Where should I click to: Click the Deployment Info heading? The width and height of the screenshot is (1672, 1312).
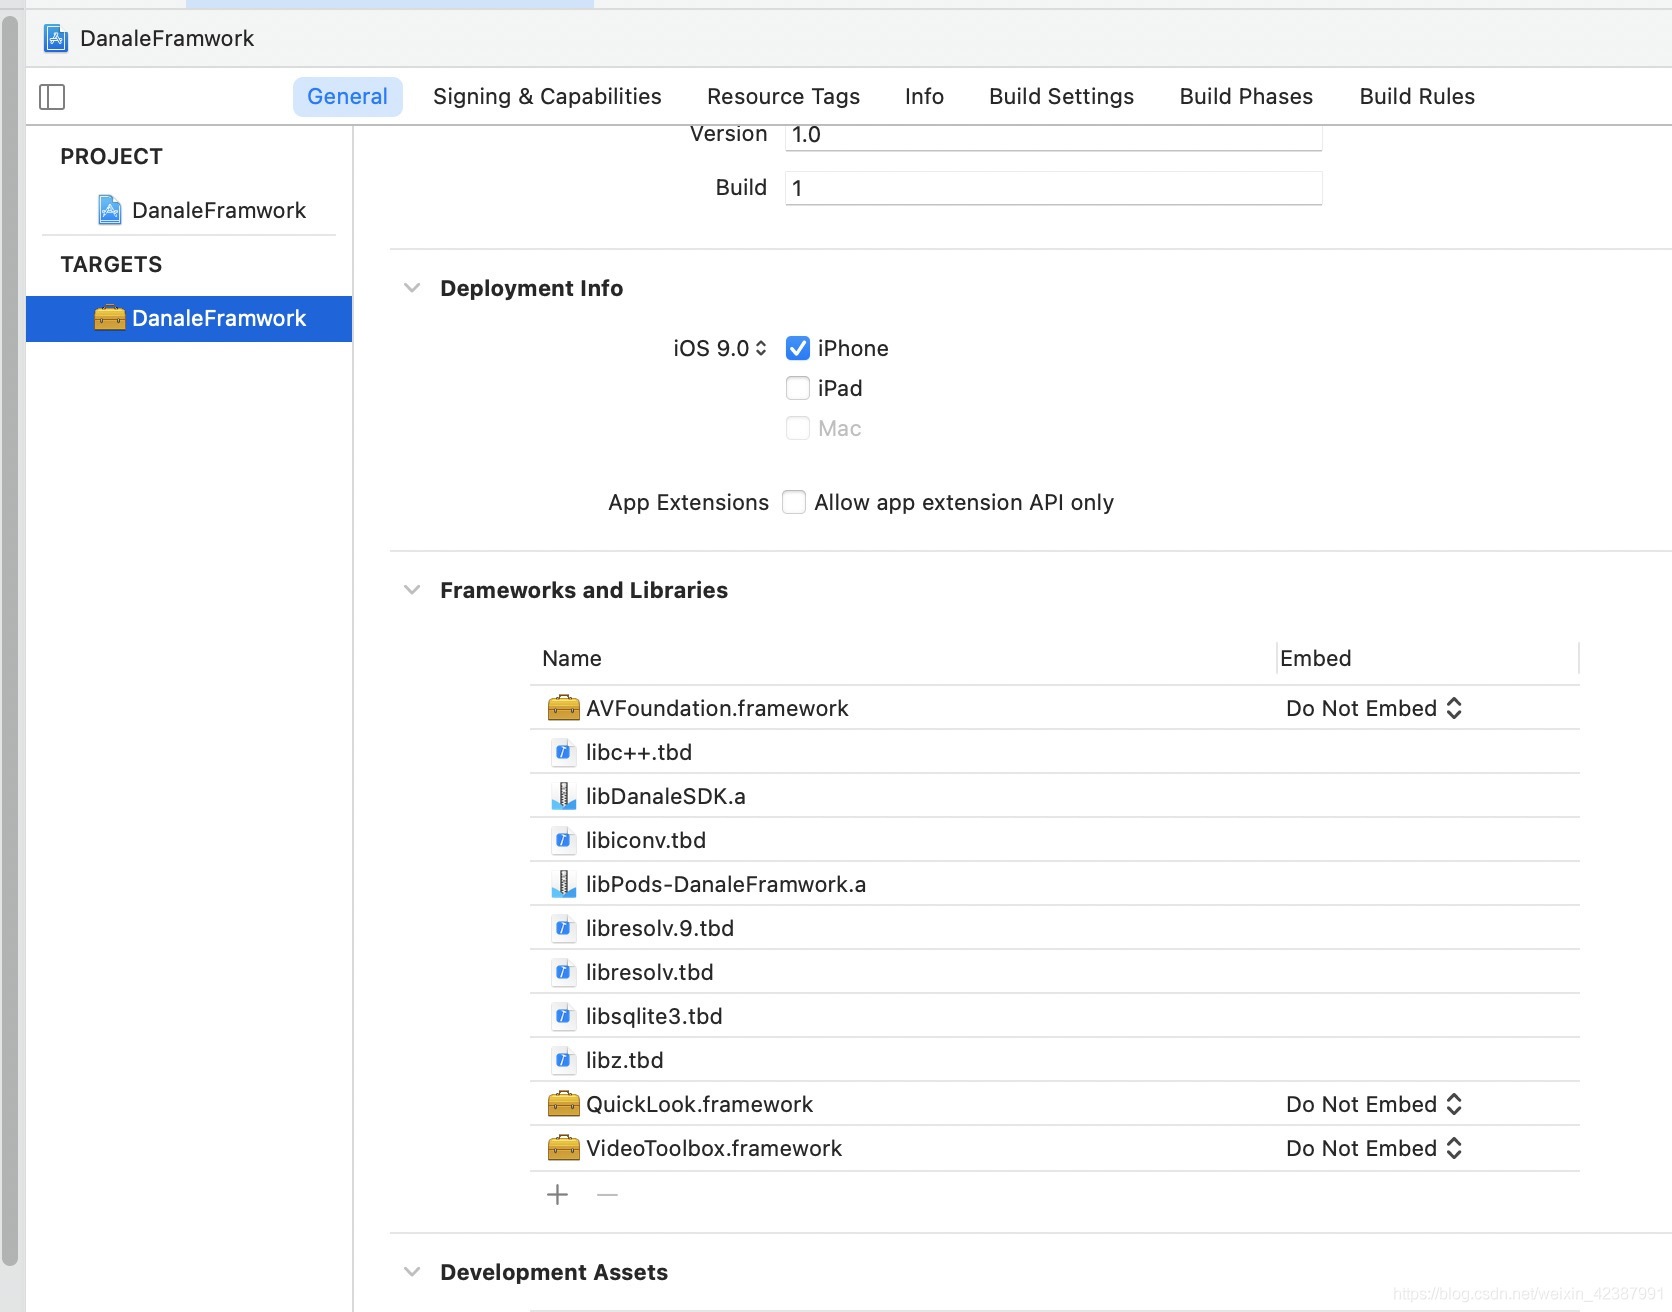[531, 288]
